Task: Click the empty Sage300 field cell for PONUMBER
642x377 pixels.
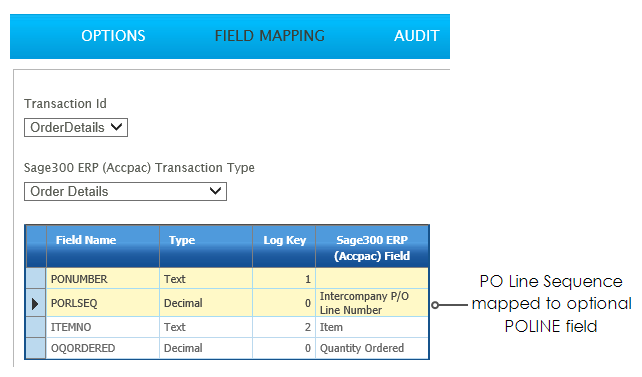Action: point(372,279)
